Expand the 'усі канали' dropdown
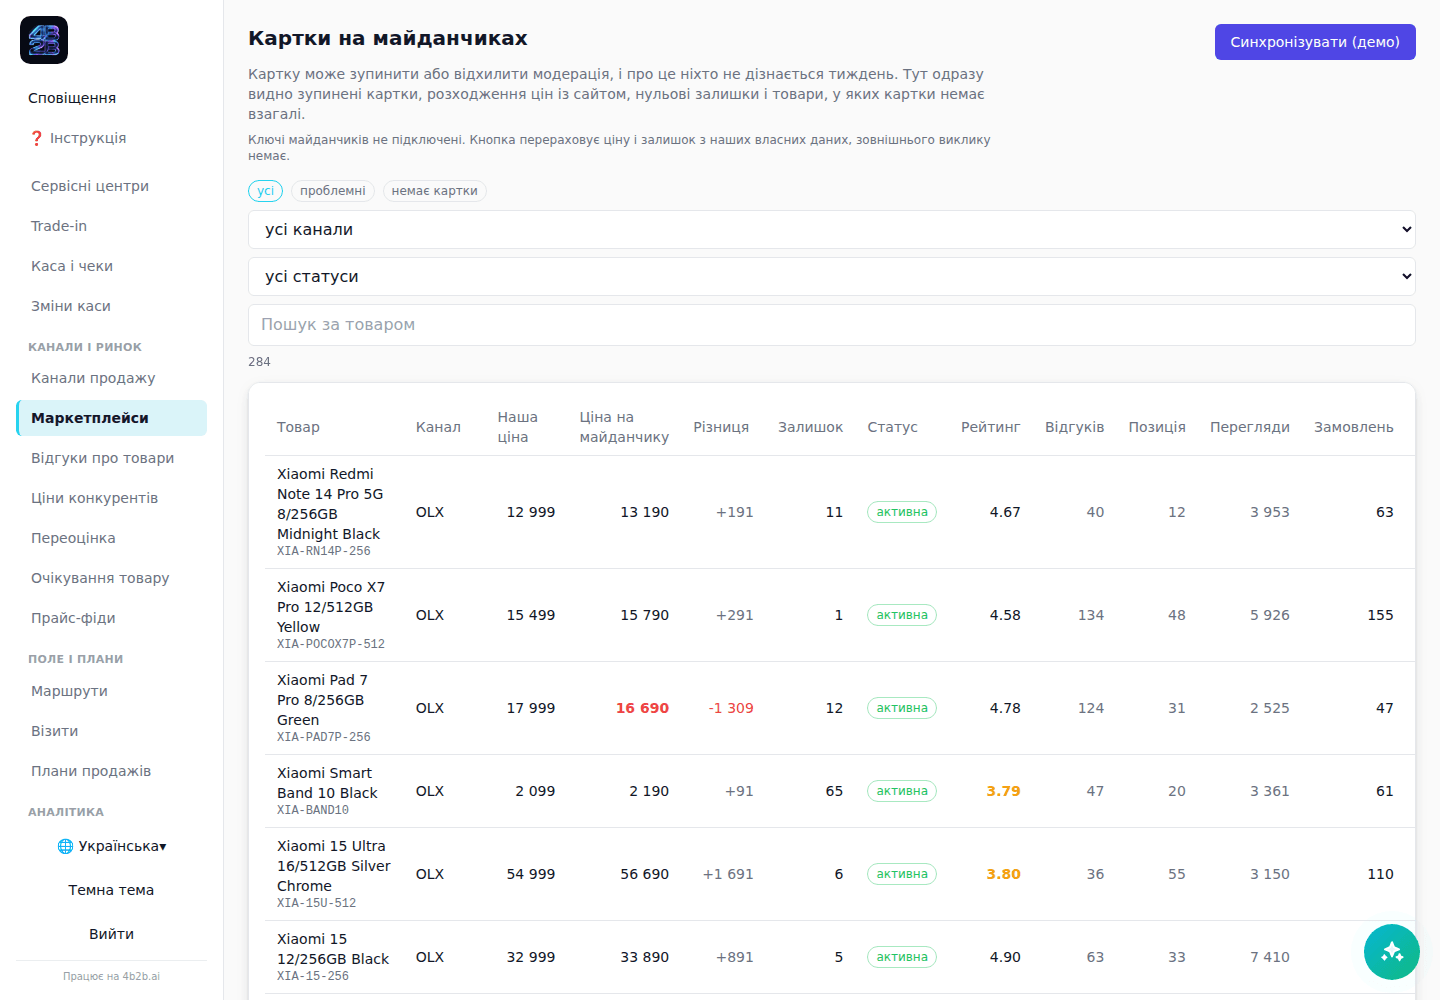Screen dimensions: 1440x1000 click(x=832, y=229)
